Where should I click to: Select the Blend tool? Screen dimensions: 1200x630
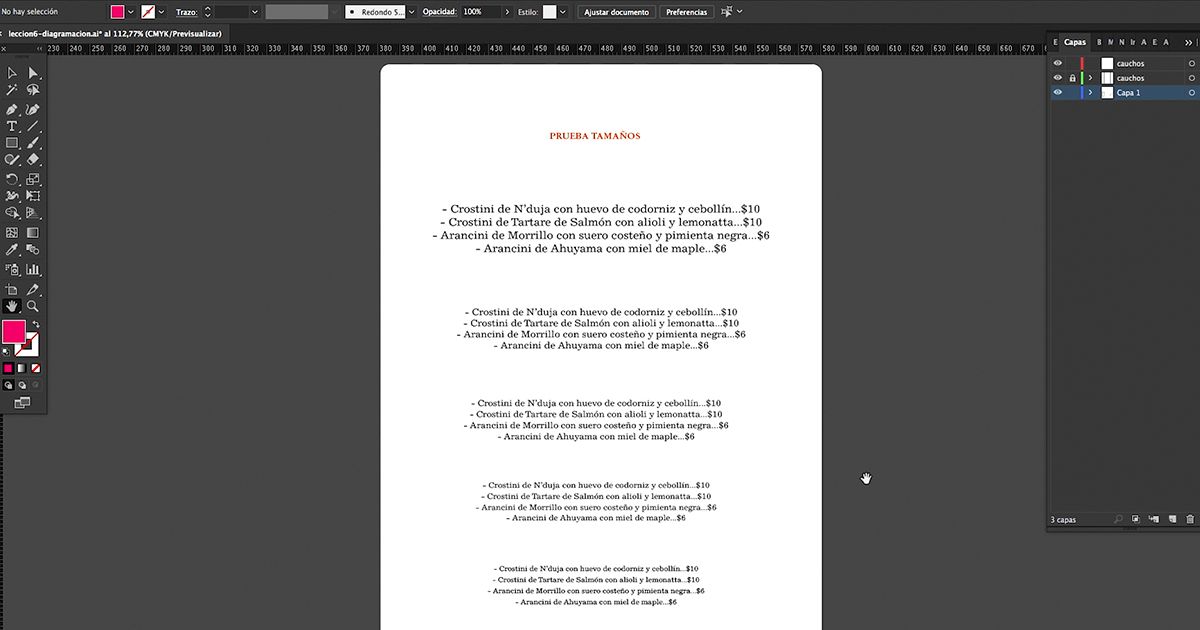[33, 250]
